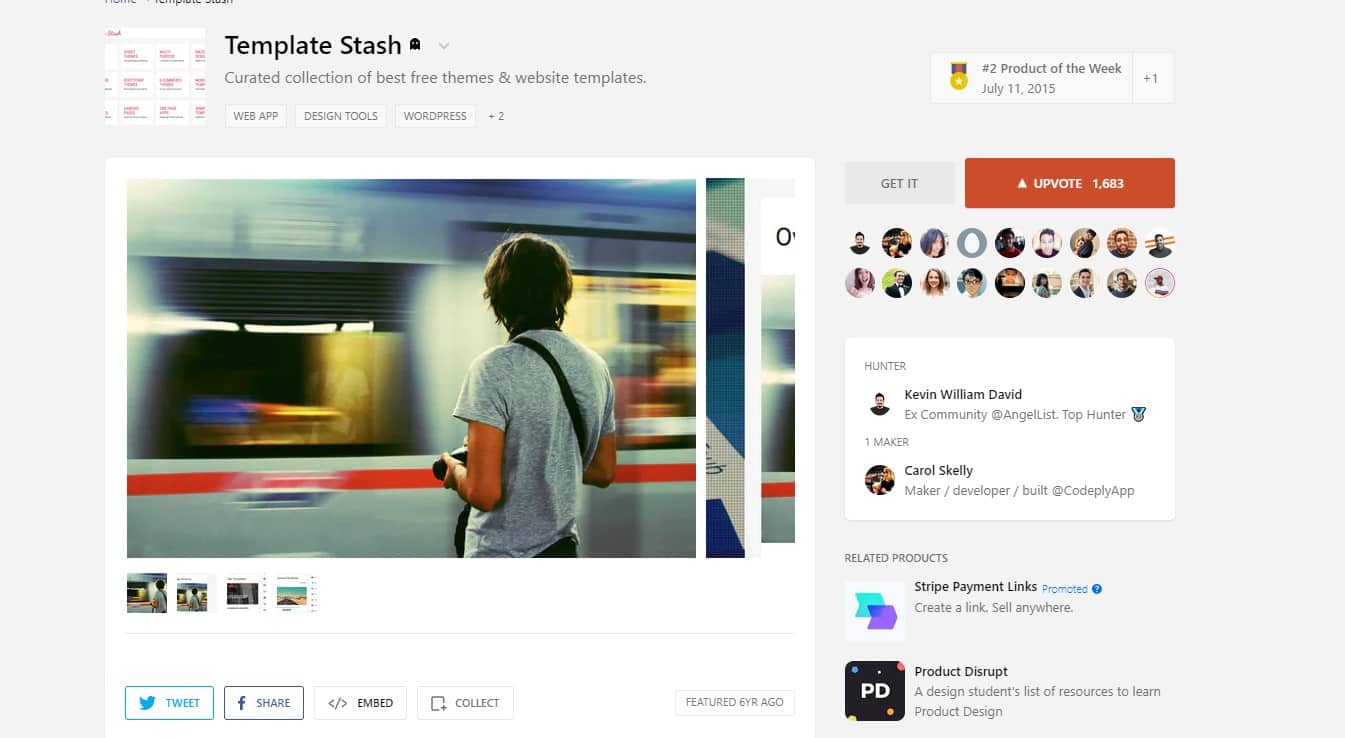Image resolution: width=1345 pixels, height=738 pixels.
Task: Open the last upvoter avatar in bottom row
Action: [1160, 283]
